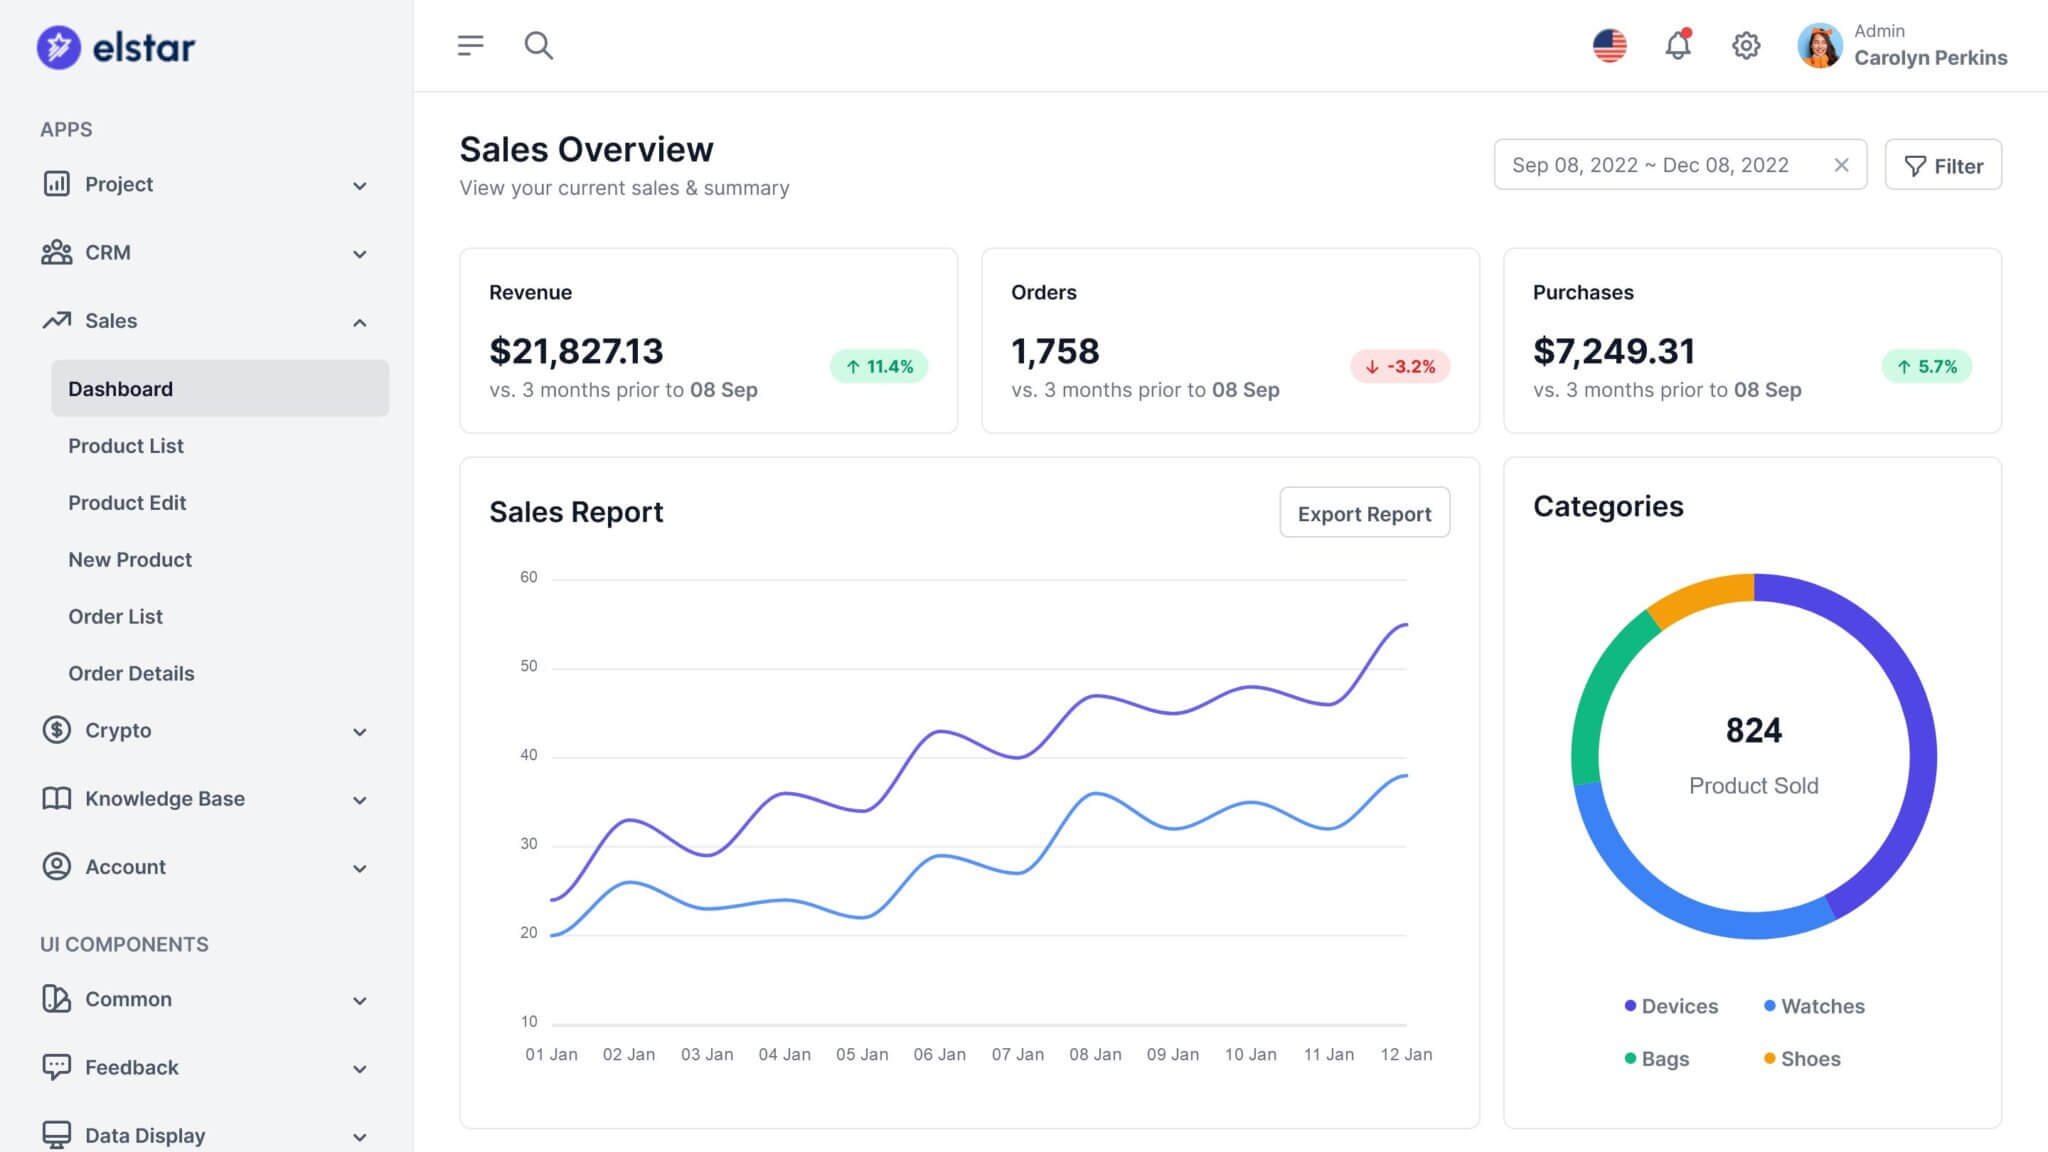Click the Filter button
2048x1152 pixels.
pos(1943,165)
